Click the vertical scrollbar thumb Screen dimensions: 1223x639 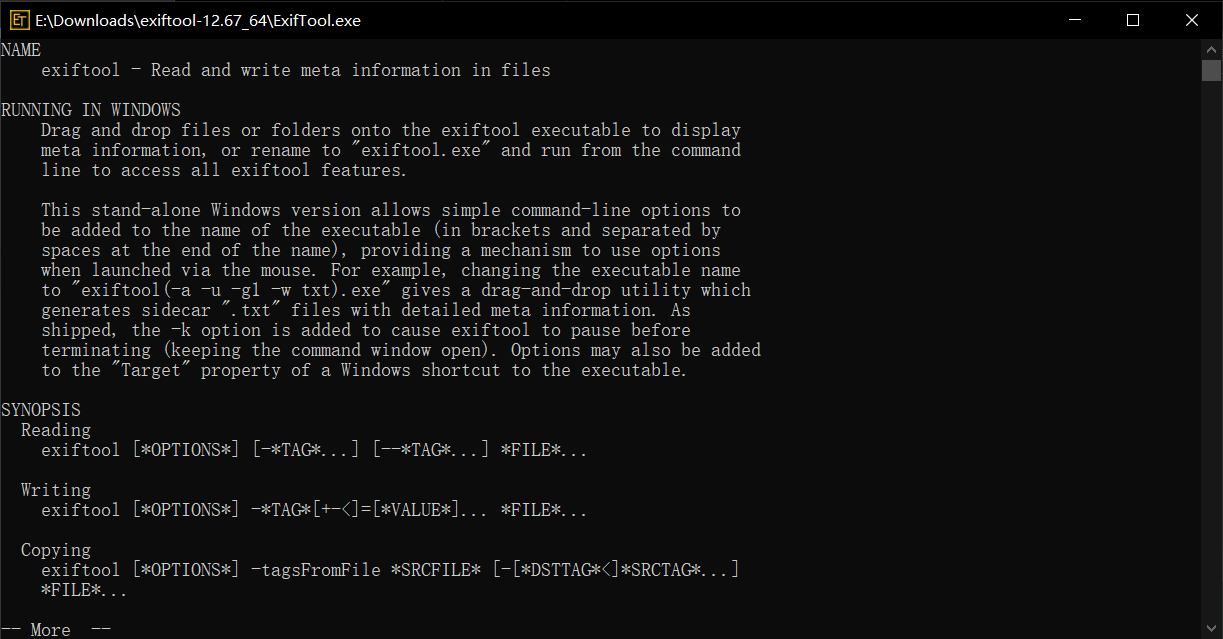pyautogui.click(x=1211, y=70)
